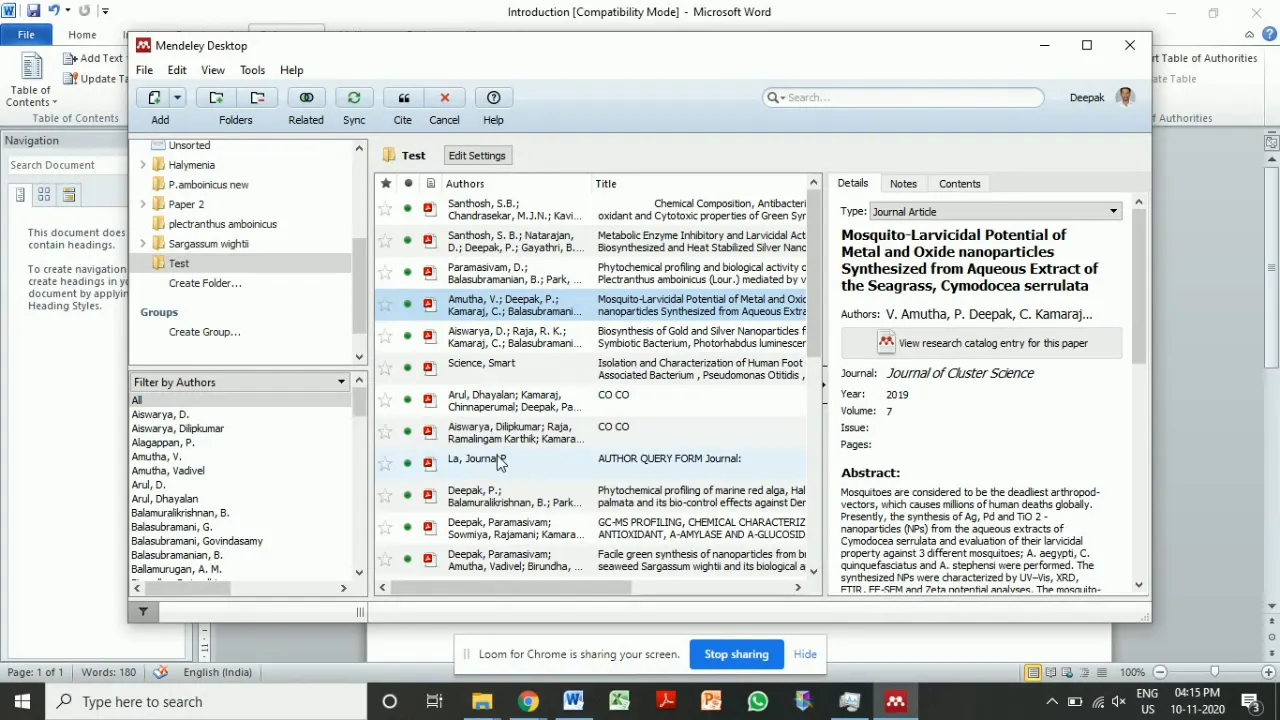Switch to the Contents tab

(959, 184)
